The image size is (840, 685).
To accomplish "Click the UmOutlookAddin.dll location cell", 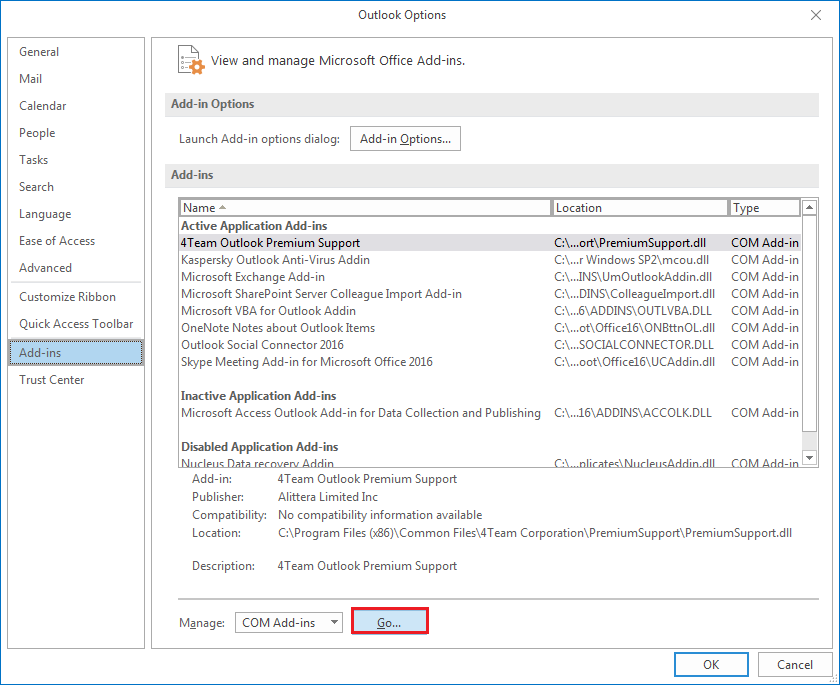I will (633, 277).
